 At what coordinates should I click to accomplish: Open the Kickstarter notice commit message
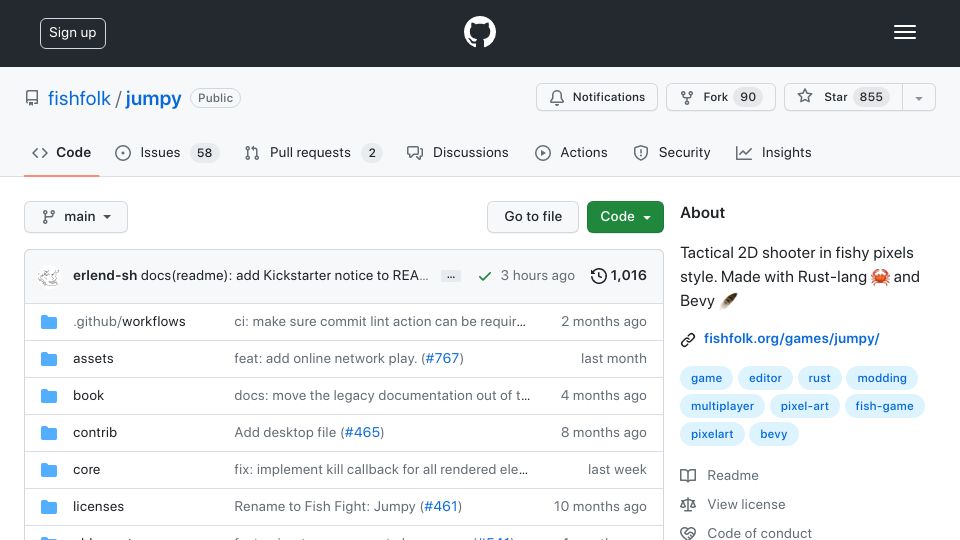point(285,276)
